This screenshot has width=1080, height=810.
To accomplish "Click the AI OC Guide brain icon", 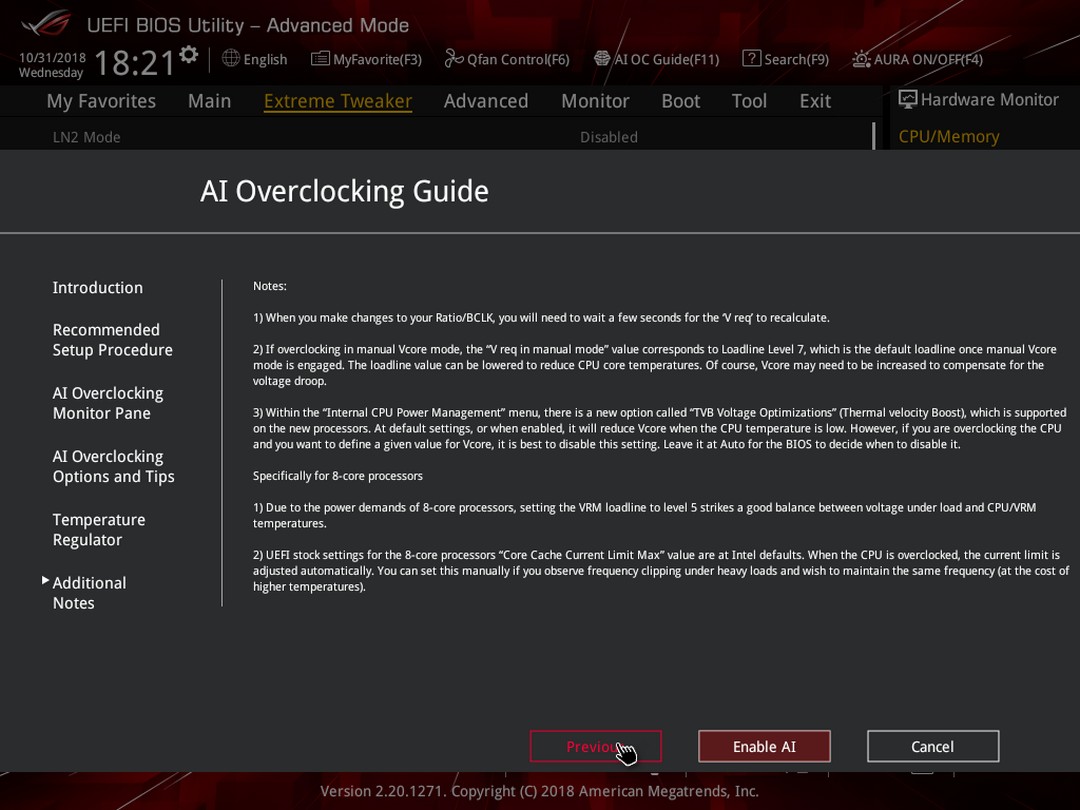I will 602,59.
